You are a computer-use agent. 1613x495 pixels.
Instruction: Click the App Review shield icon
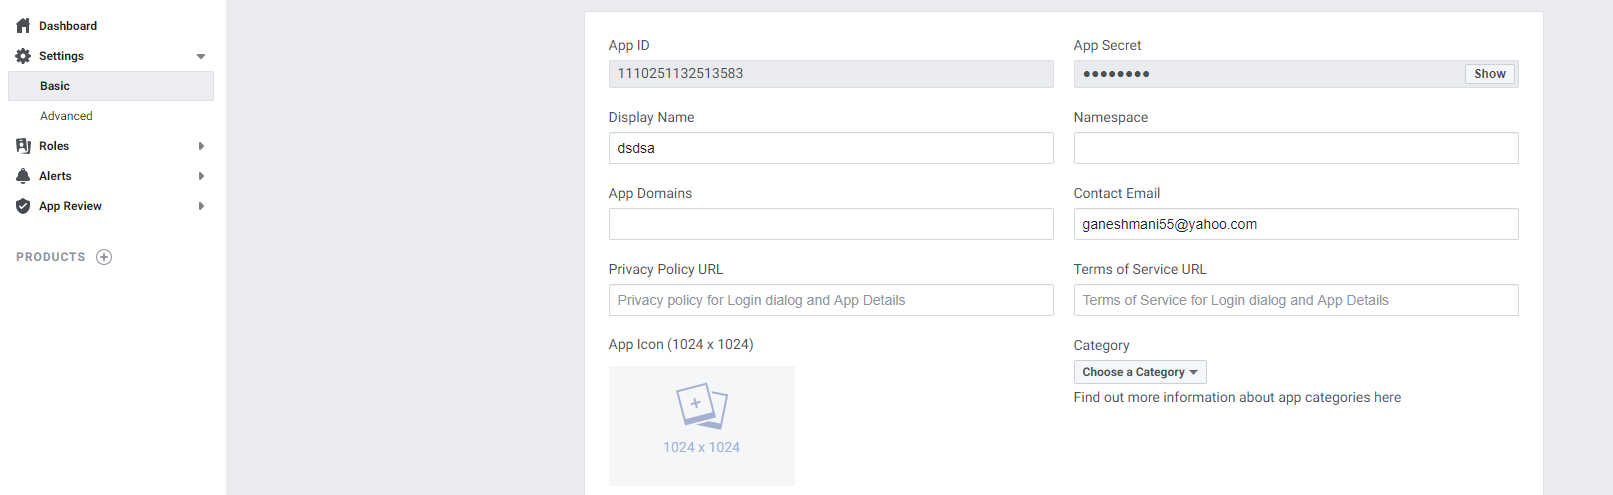(x=23, y=206)
